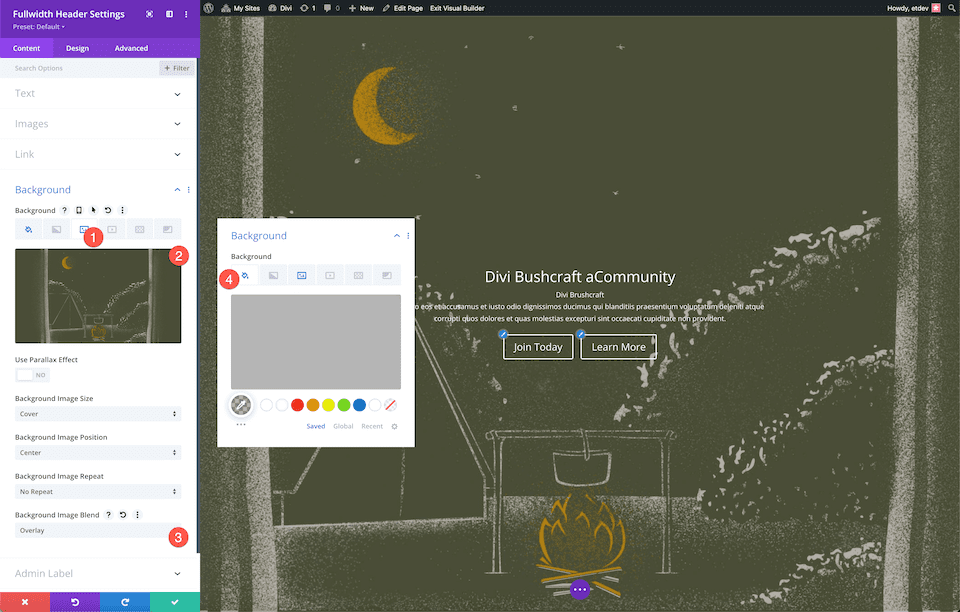Select background gradient tab in left panel
This screenshot has height=612, width=960.
point(57,230)
